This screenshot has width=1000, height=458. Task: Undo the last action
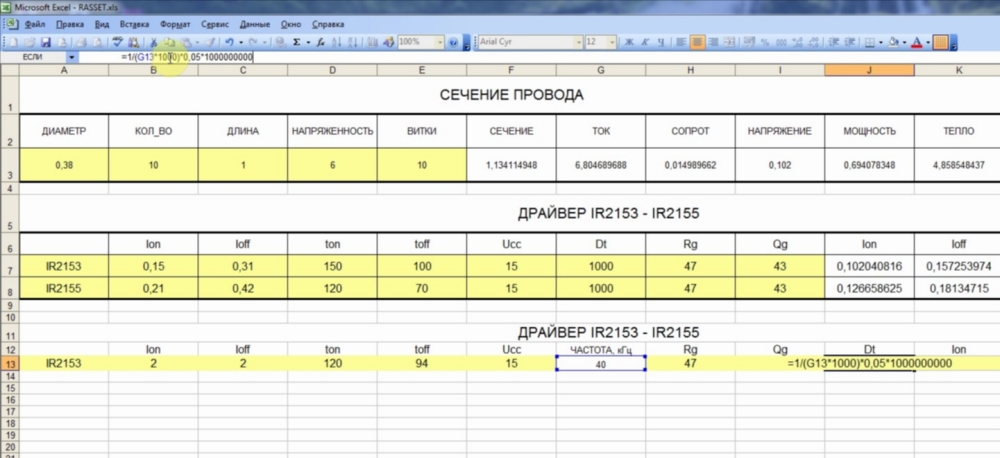point(229,42)
